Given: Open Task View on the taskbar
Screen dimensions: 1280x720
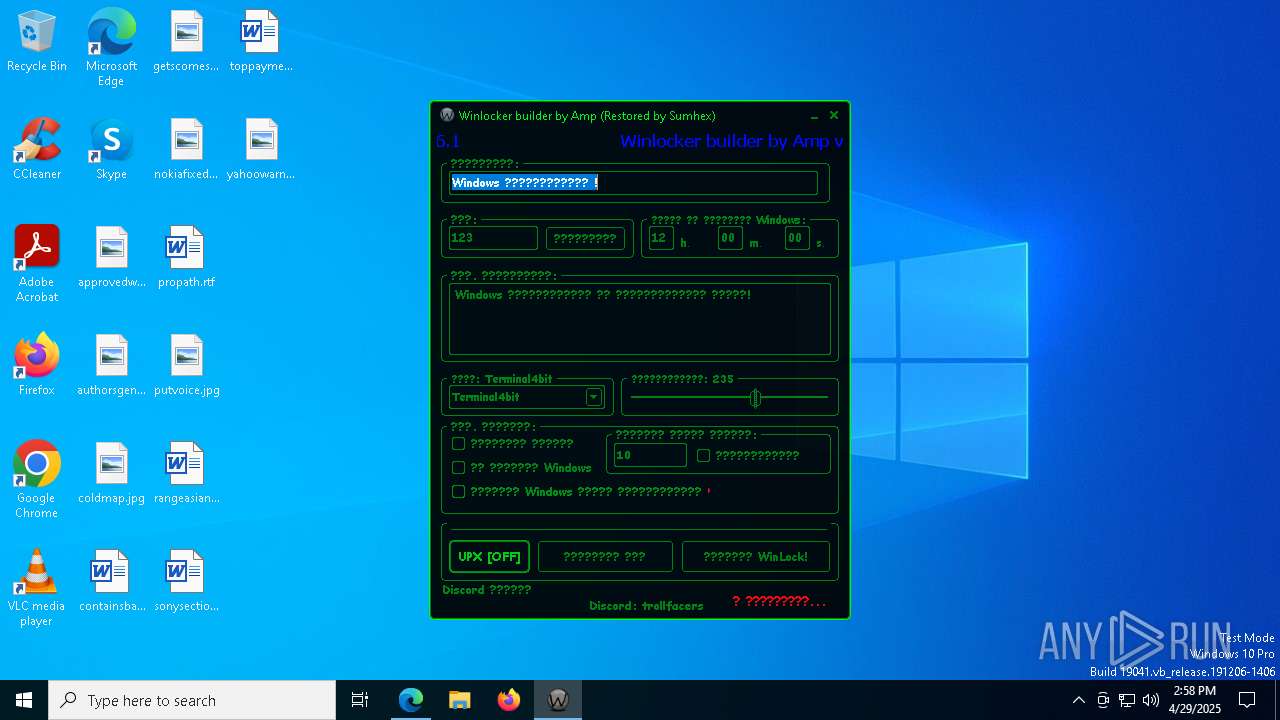Looking at the screenshot, I should [360, 700].
